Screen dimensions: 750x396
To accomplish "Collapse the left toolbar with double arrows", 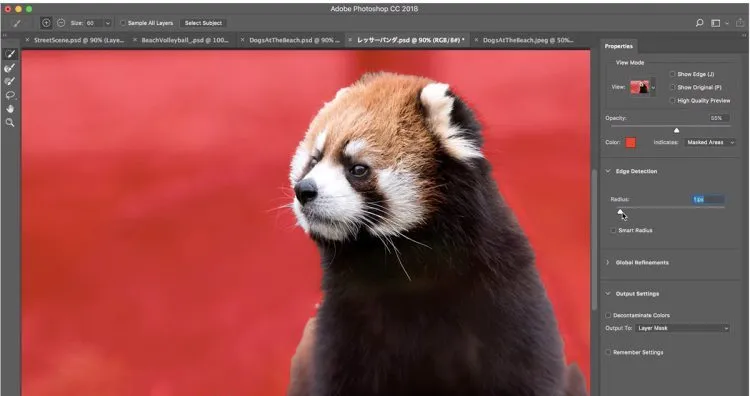I will [5, 35].
